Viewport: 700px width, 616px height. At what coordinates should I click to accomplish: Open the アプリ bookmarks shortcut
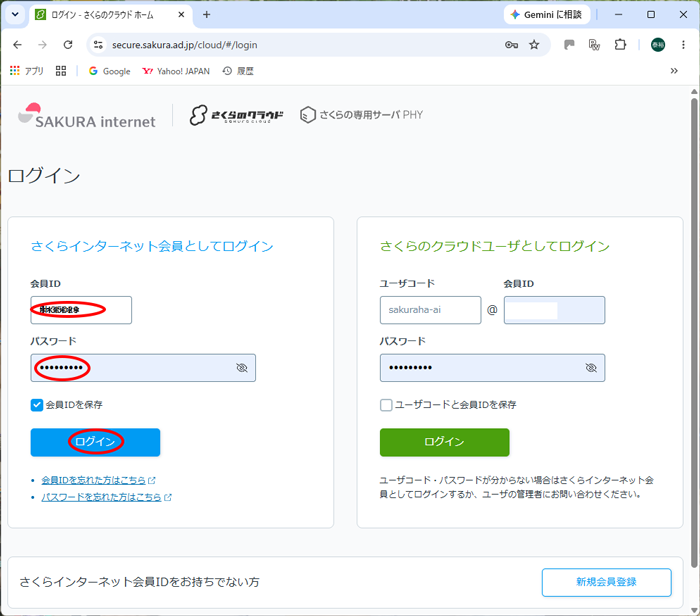[x=27, y=71]
